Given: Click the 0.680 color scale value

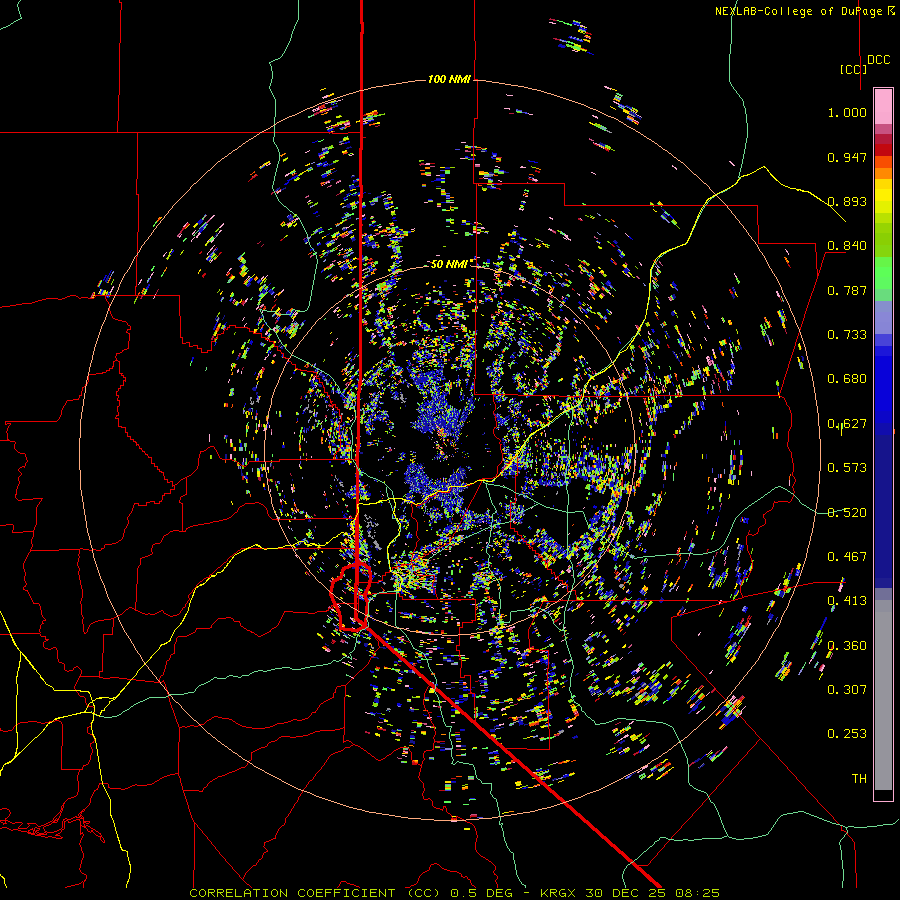Looking at the screenshot, I should pos(847,379).
